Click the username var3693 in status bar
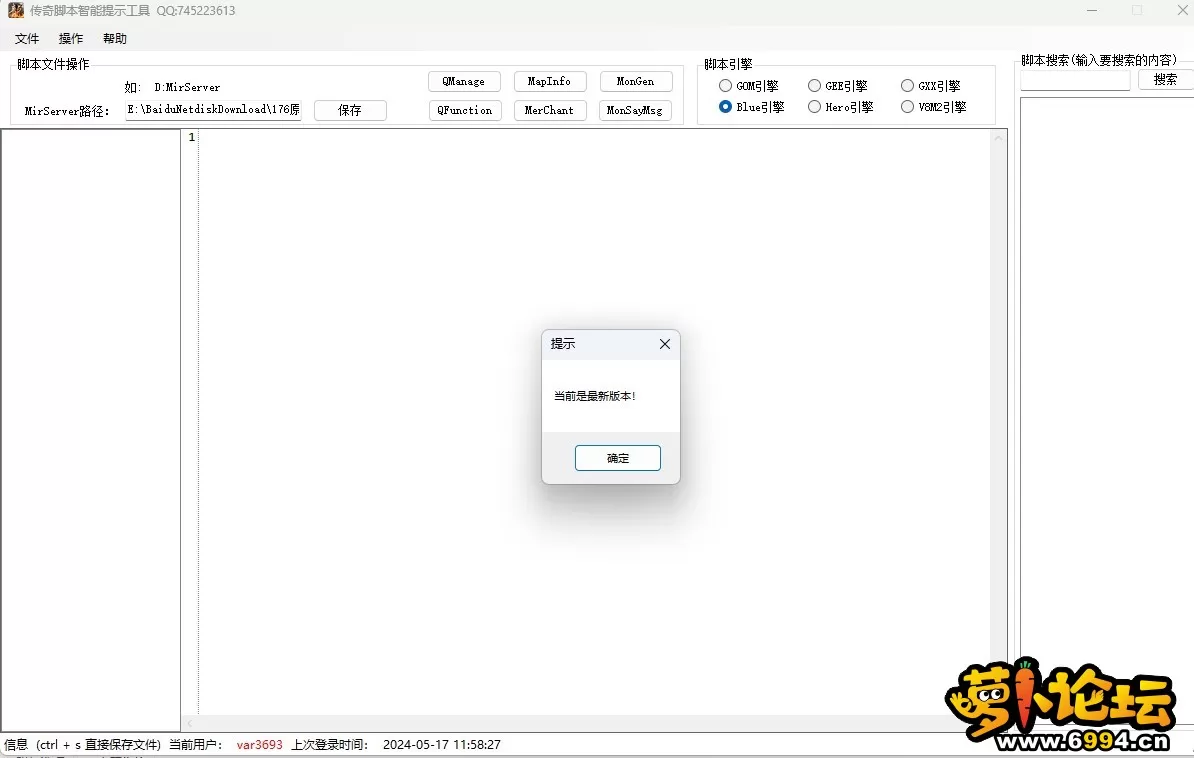The height and width of the screenshot is (758, 1194). pyautogui.click(x=260, y=745)
